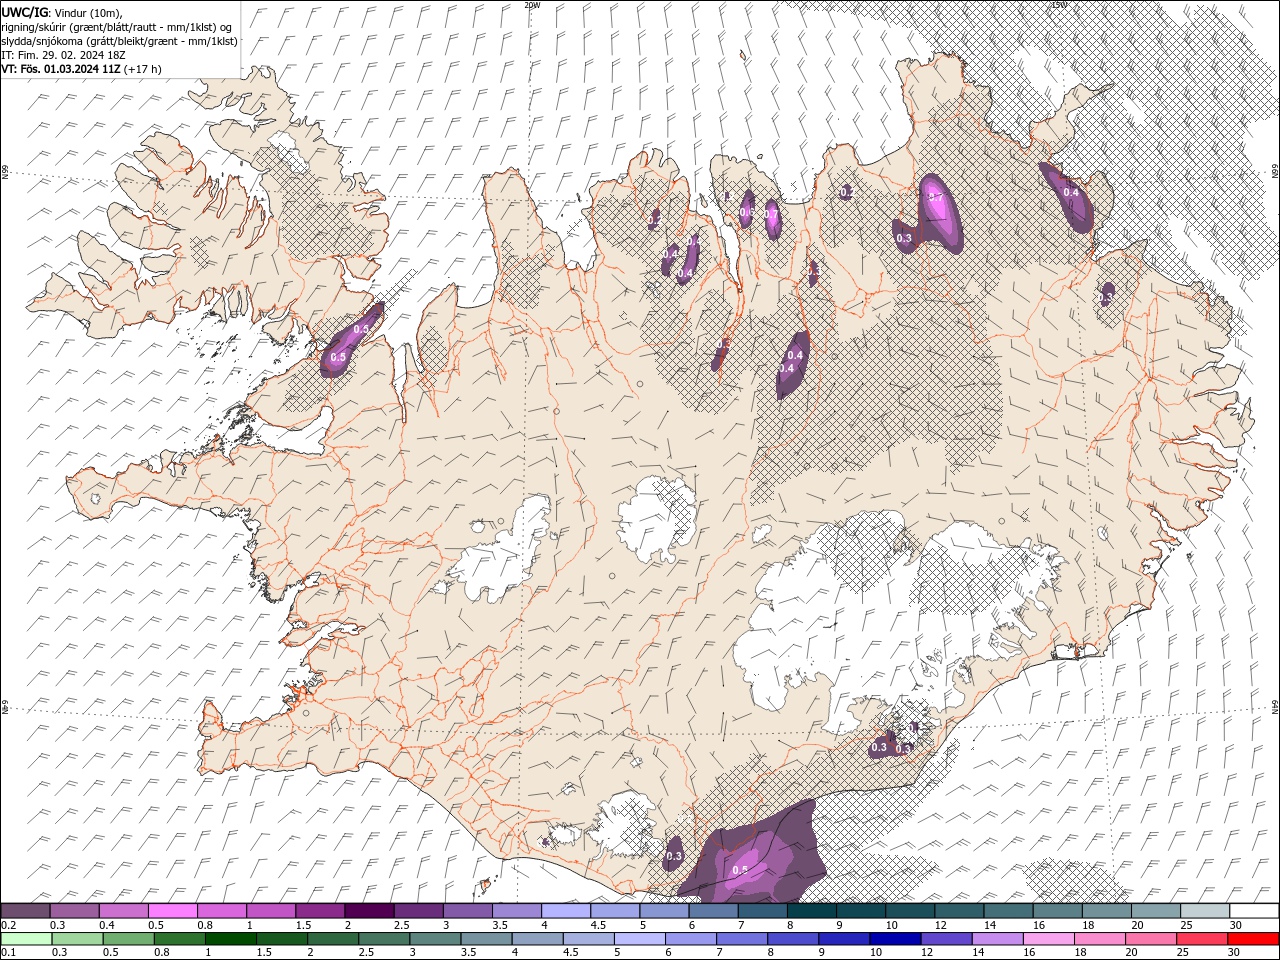Screen dimensions: 1280x960
Task: Select the 2.5 purple snow legend swatch
Action: (418, 911)
